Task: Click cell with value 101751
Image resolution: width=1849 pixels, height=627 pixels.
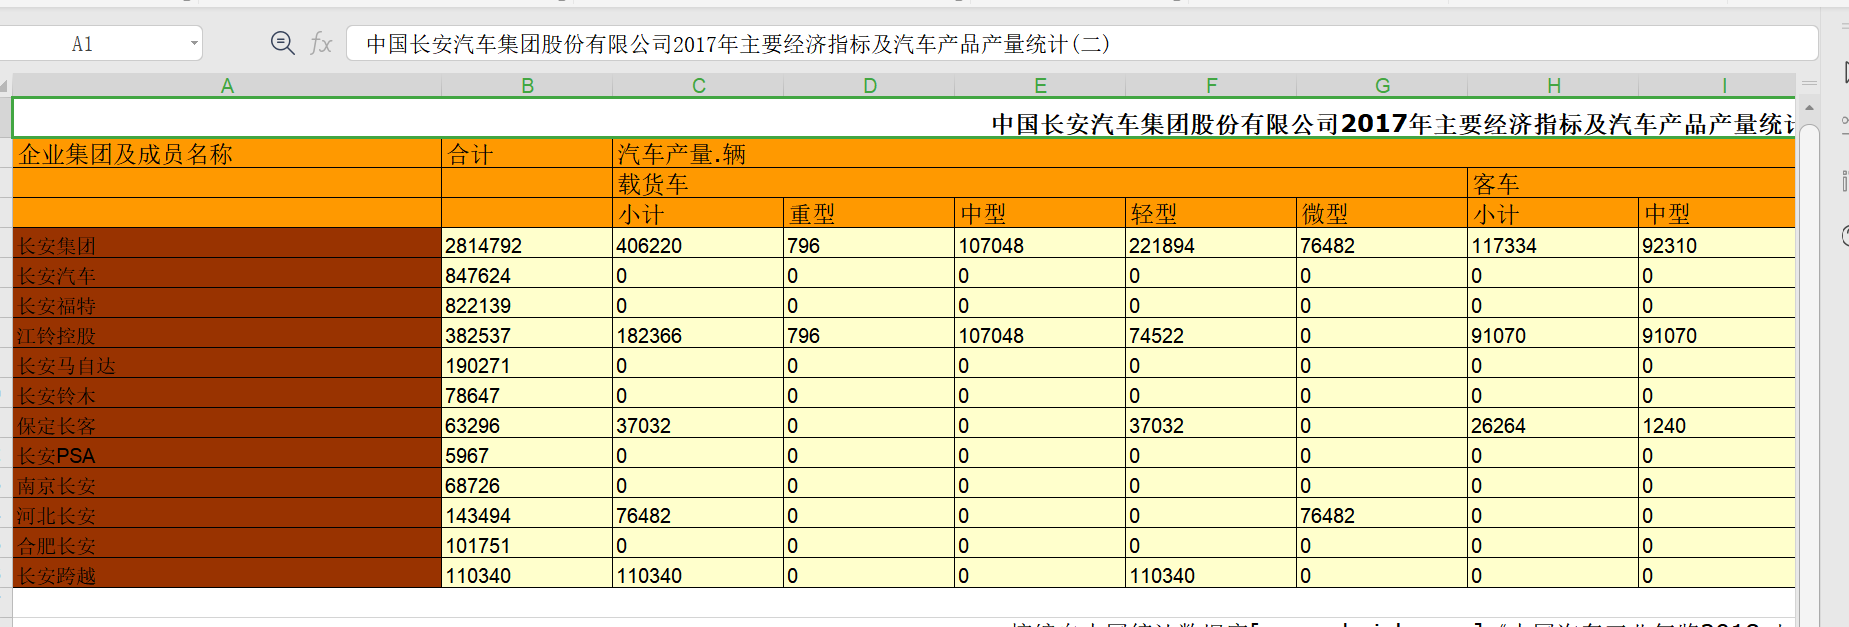Action: click(x=527, y=544)
